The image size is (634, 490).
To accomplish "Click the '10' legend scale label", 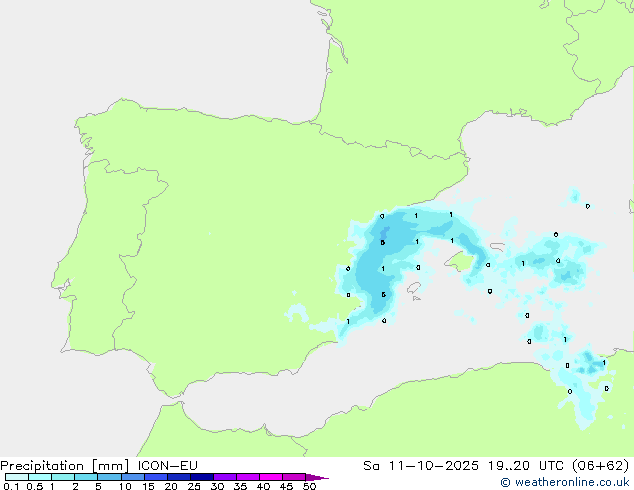I will click(x=125, y=486).
